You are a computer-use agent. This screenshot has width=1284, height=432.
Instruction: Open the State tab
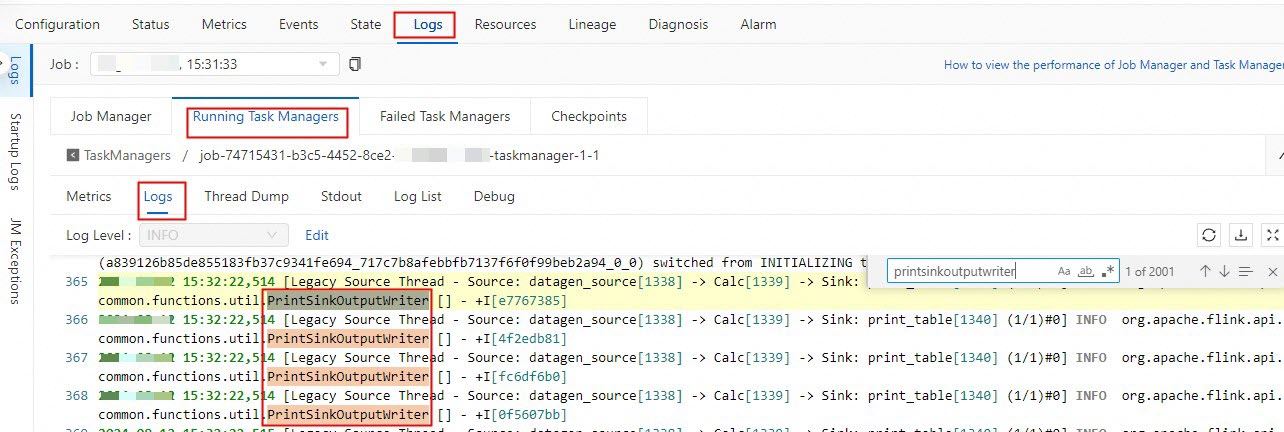click(366, 24)
